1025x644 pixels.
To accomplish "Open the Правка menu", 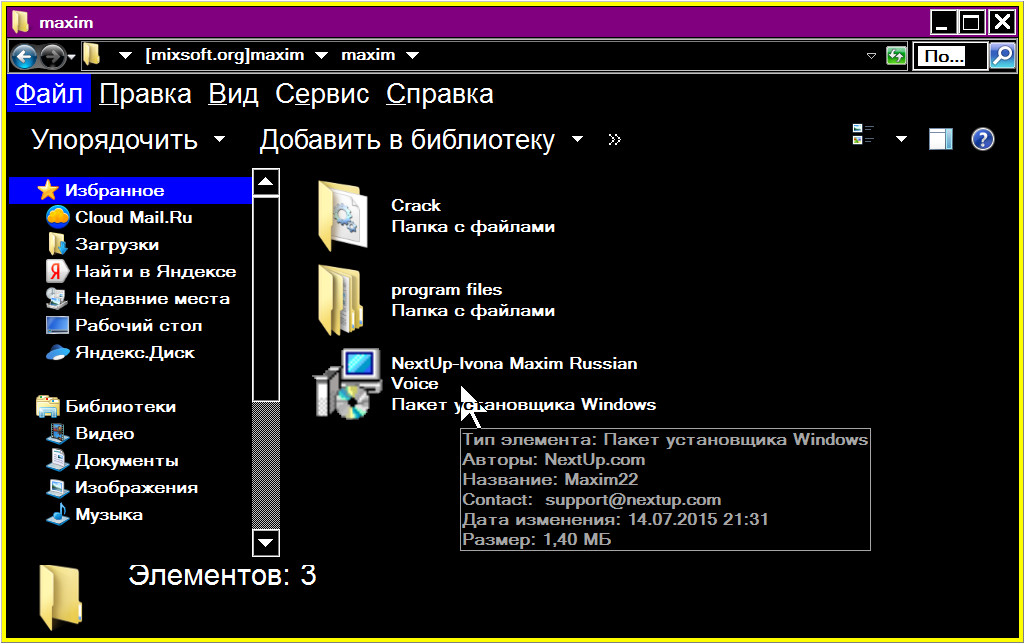I will pos(145,94).
